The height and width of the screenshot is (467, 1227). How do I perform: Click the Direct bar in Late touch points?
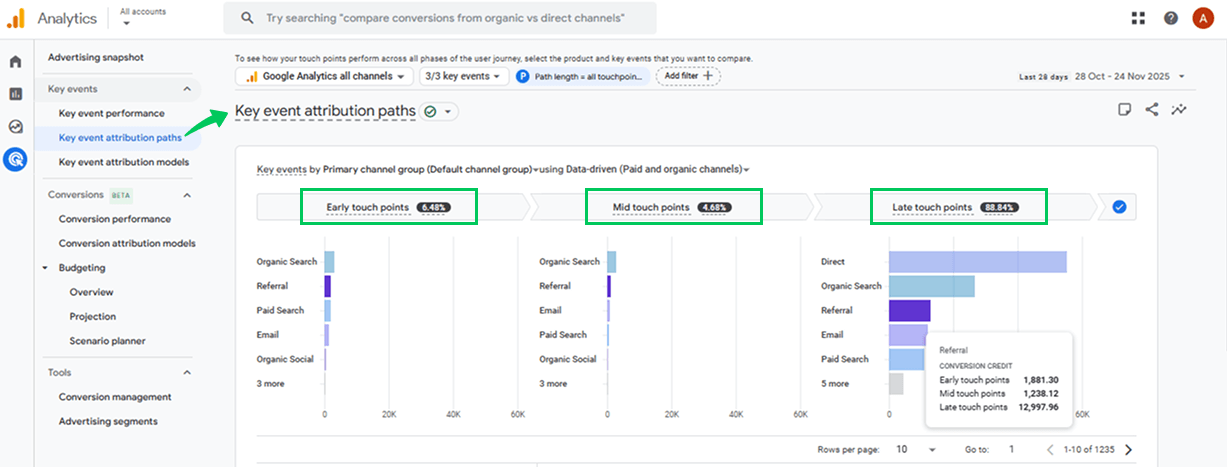[x=977, y=262]
